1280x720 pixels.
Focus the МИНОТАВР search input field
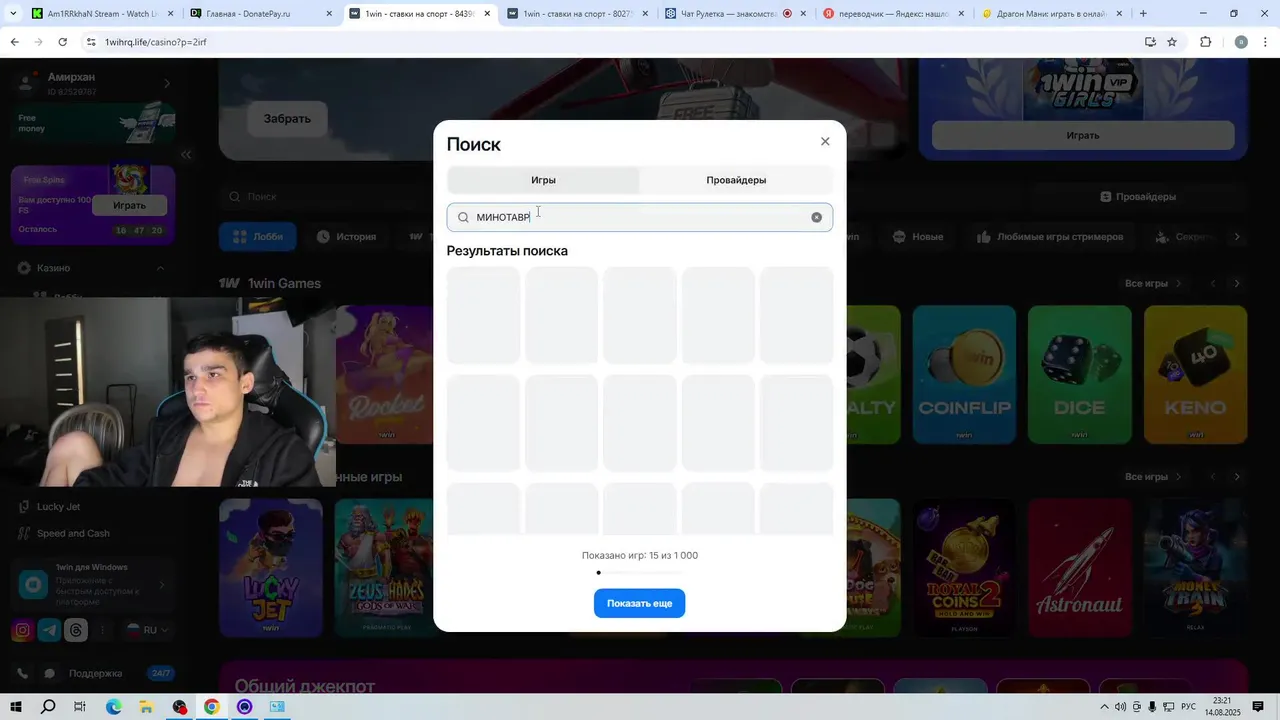(640, 217)
